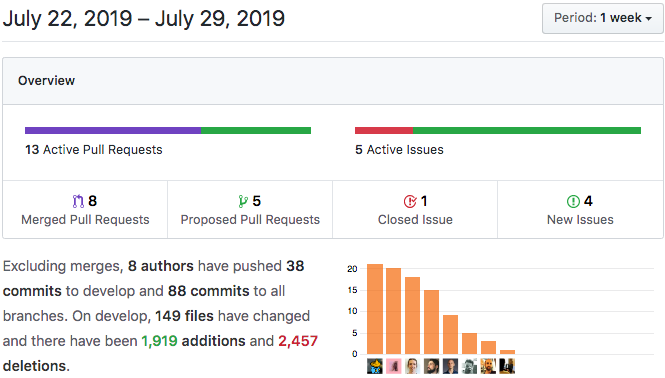Click the shortest orange commit bar
Image resolution: width=665 pixels, height=378 pixels.
click(507, 352)
